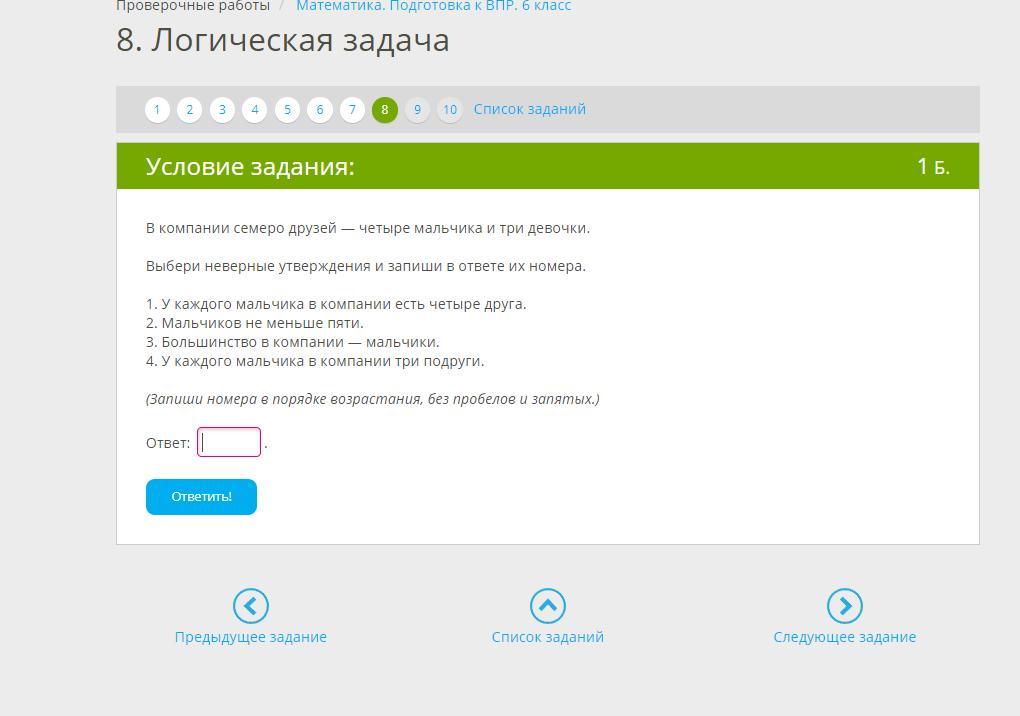Click the italic hint 'Запиши номера в порядке возрастания'
Screen dimensions: 1020x716
(x=285, y=399)
